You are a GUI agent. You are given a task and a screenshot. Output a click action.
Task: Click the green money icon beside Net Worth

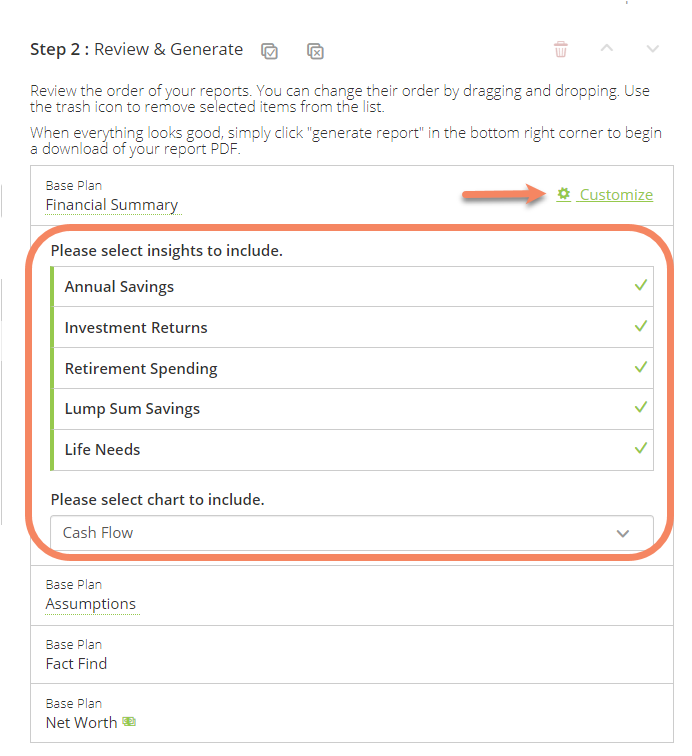coord(129,721)
